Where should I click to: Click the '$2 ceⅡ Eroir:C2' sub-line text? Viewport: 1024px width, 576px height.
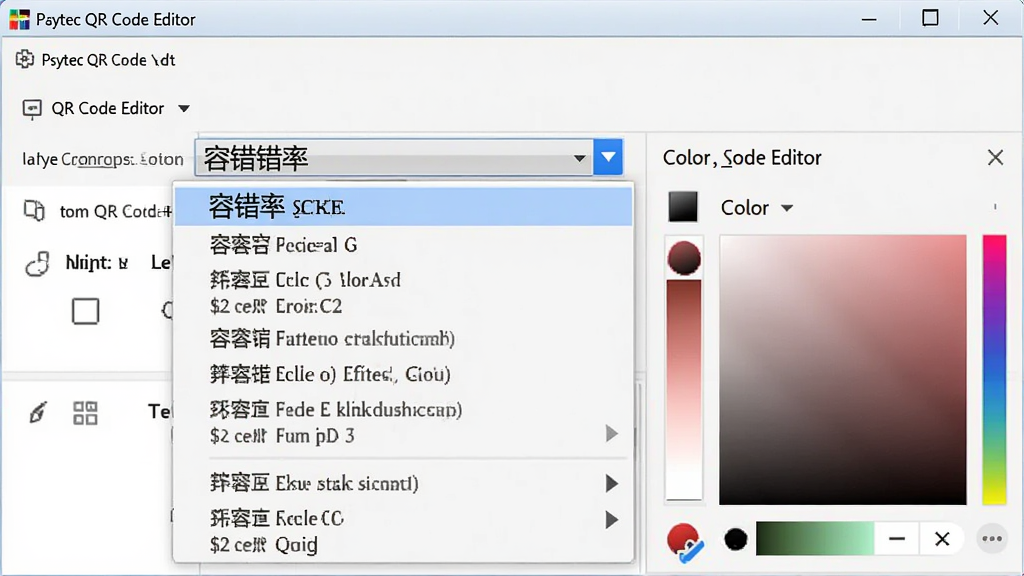pos(276,306)
